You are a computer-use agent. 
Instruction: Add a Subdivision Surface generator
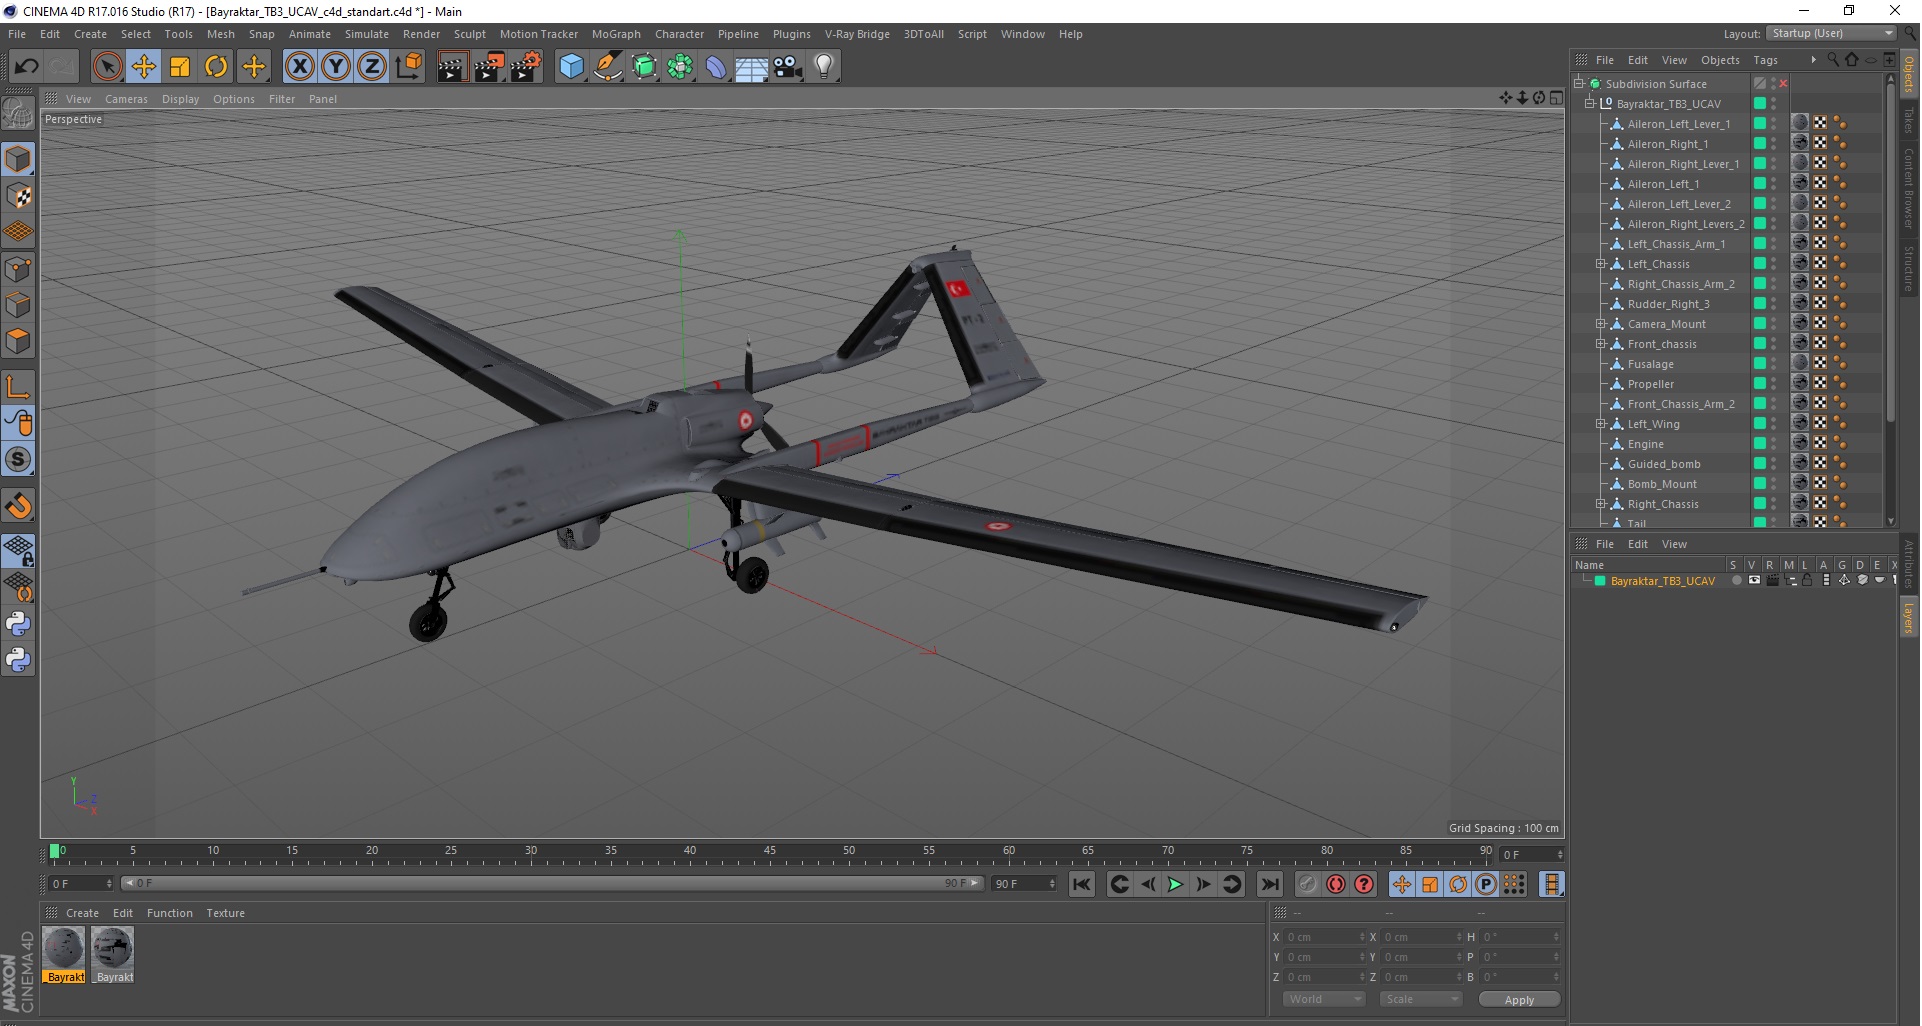point(644,67)
